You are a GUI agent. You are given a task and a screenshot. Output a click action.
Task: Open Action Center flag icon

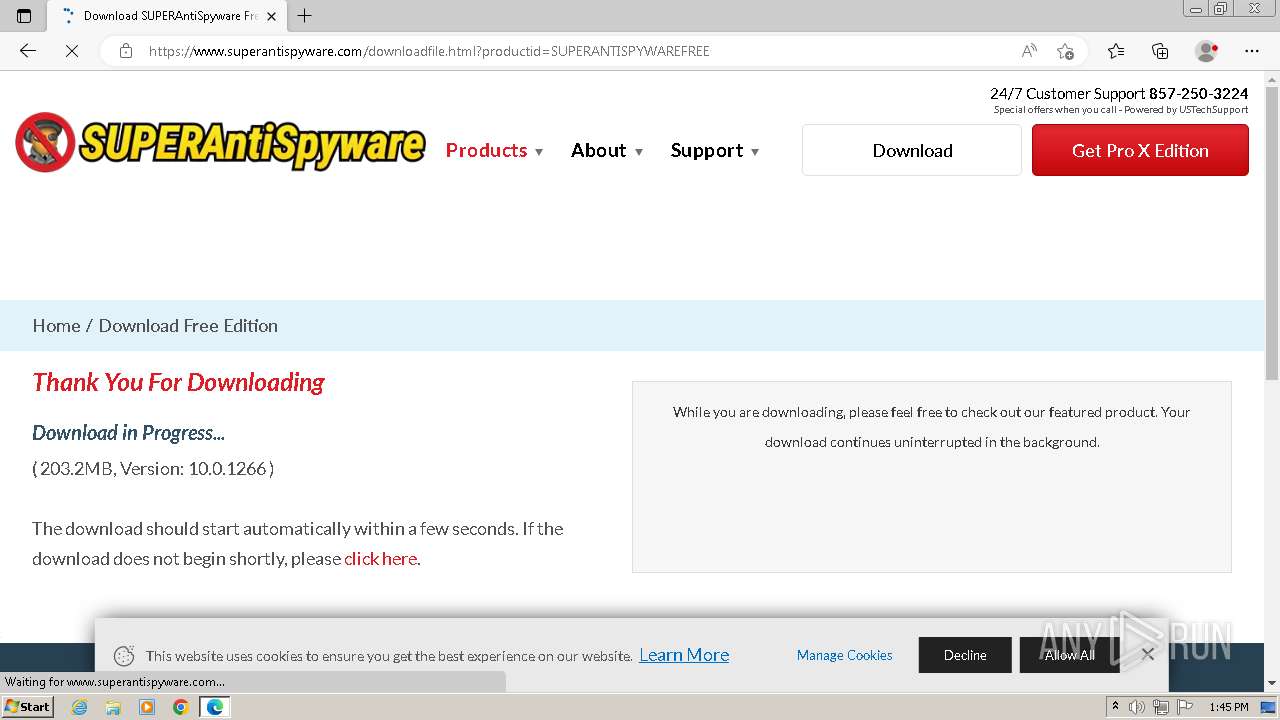click(x=1185, y=707)
